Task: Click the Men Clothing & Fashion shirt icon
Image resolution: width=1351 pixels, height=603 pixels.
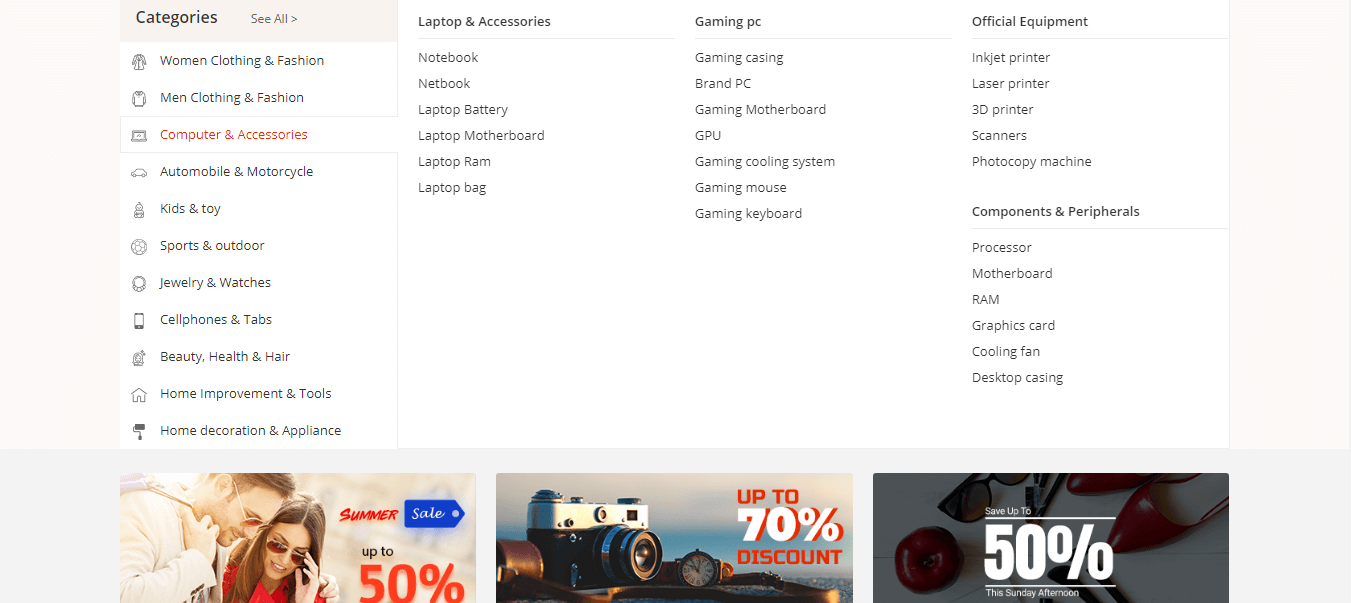Action: [x=139, y=99]
